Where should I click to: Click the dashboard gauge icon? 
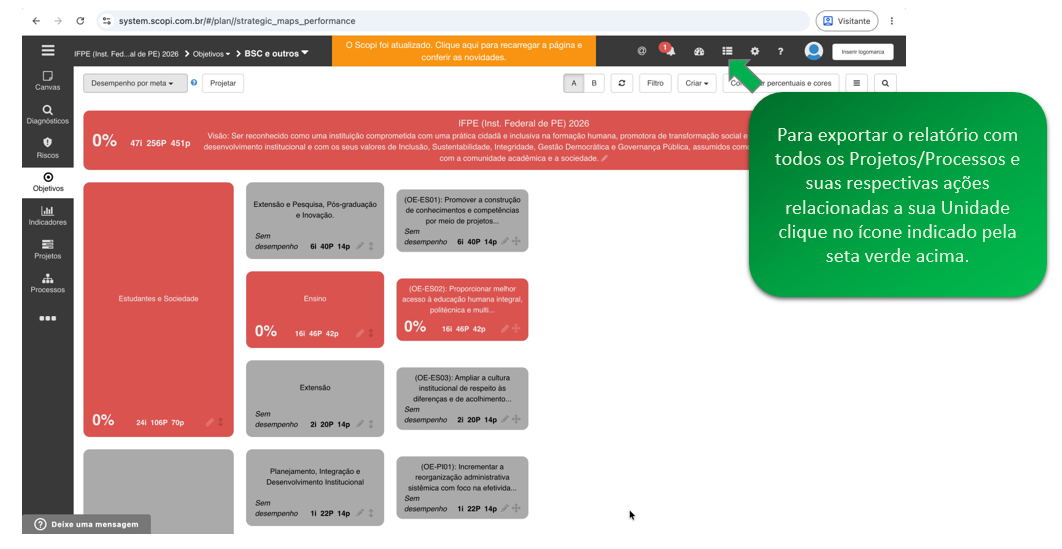click(x=699, y=51)
